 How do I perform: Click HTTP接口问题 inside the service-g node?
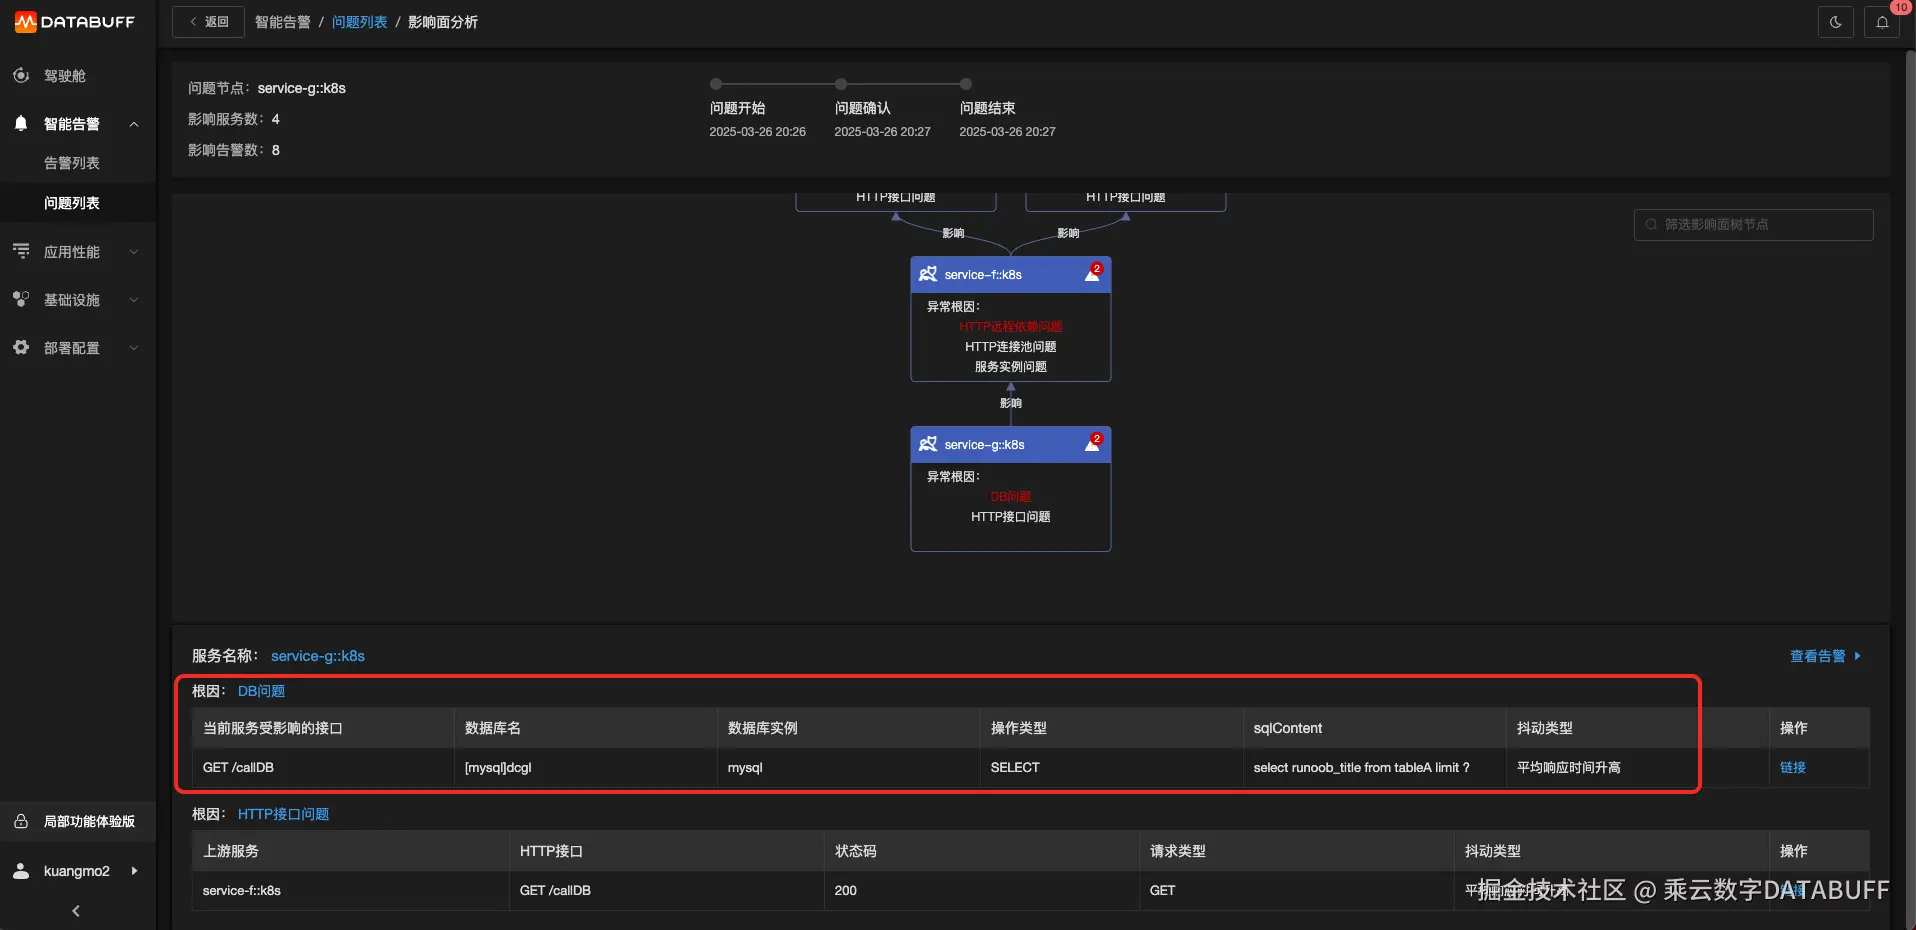pos(1011,516)
